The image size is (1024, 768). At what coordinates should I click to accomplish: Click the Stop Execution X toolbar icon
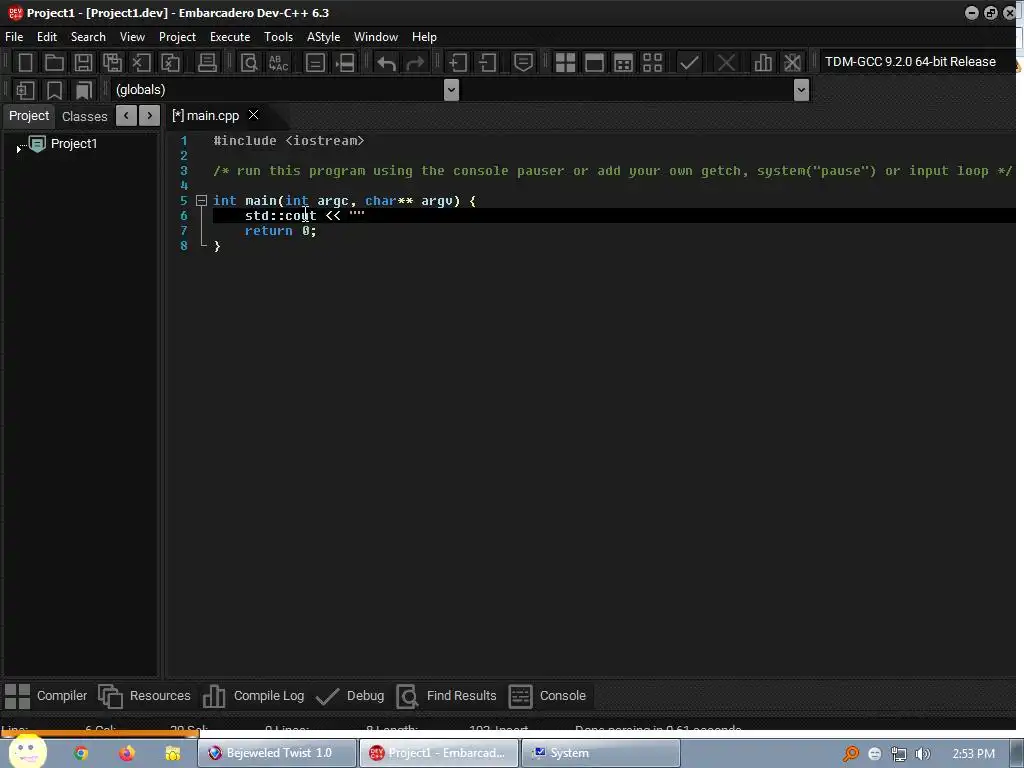(x=726, y=63)
